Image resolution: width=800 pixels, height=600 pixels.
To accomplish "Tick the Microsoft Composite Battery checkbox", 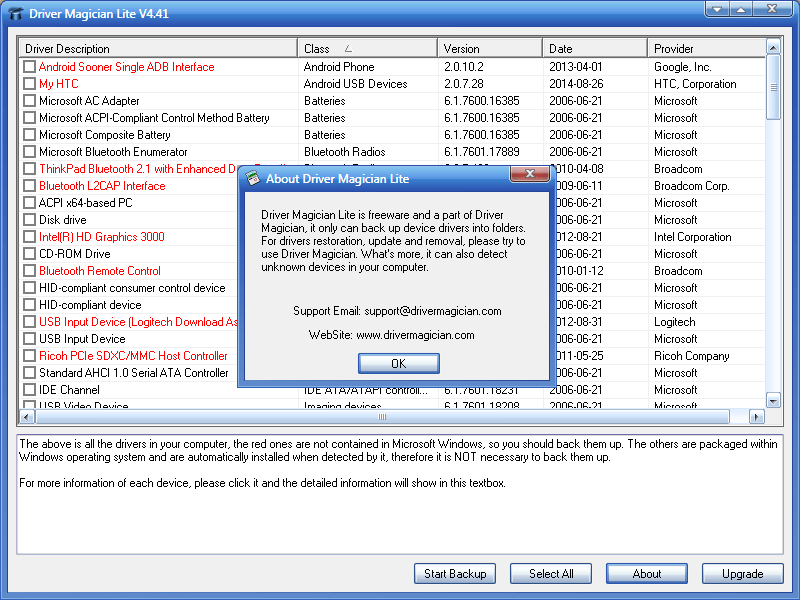I will tap(30, 135).
